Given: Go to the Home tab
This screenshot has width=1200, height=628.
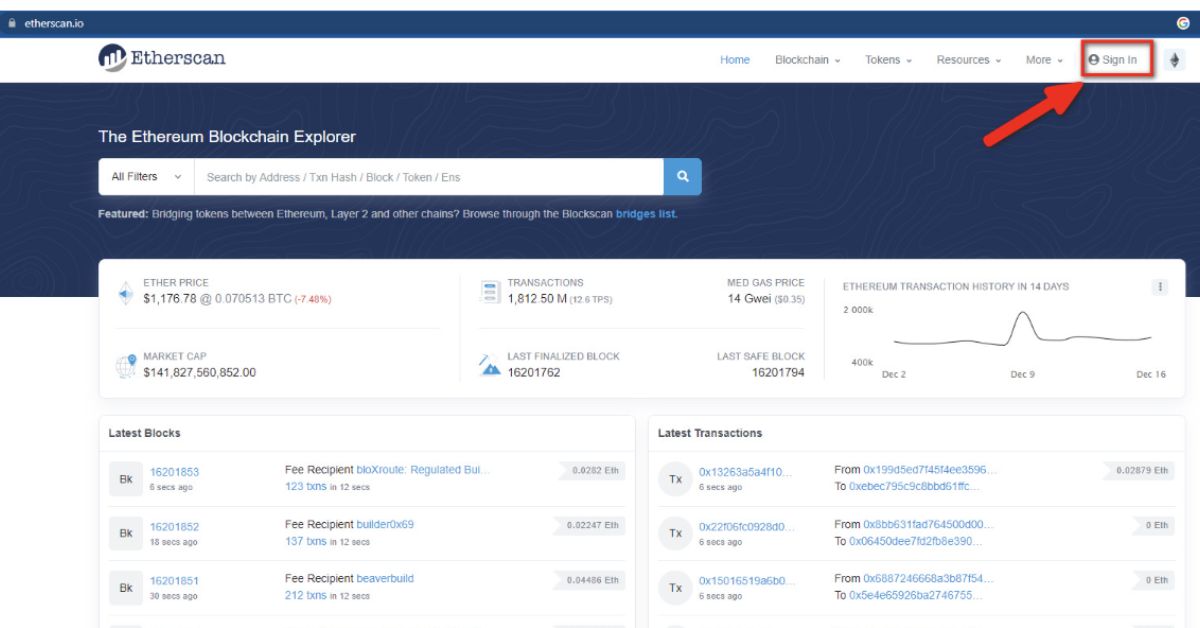Looking at the screenshot, I should (735, 60).
